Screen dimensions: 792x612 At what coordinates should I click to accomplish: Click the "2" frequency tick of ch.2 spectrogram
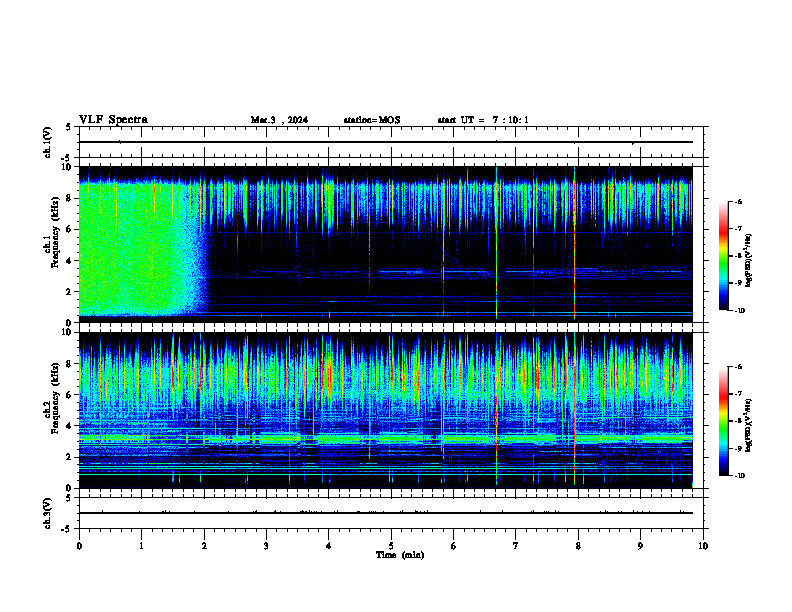pyautogui.click(x=70, y=457)
